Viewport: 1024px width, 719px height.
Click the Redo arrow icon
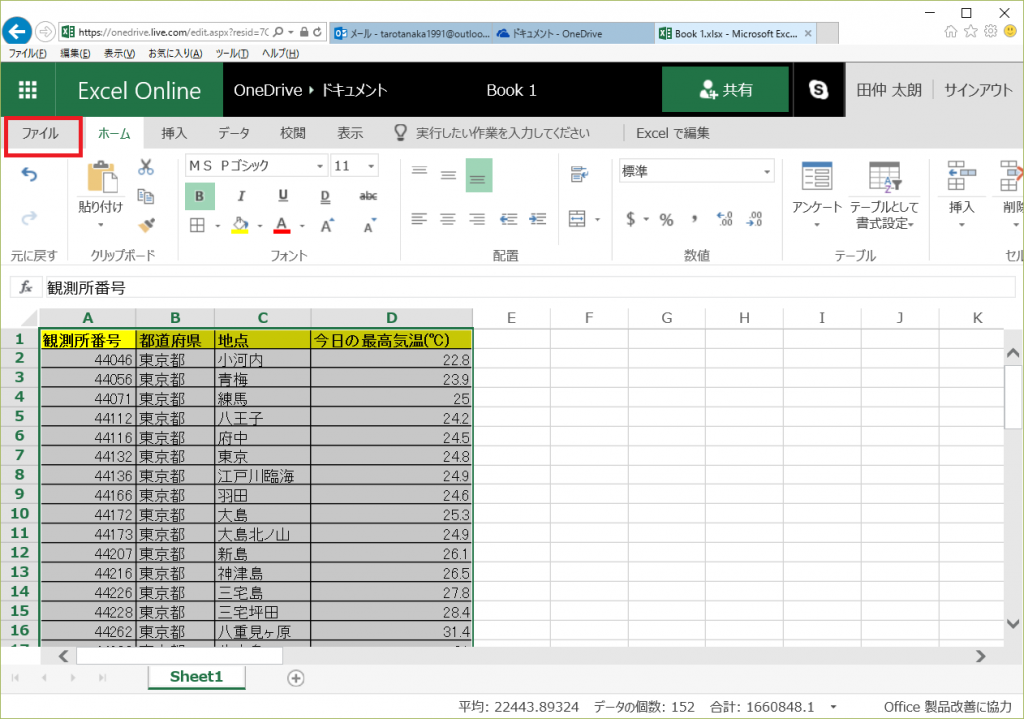(x=29, y=218)
